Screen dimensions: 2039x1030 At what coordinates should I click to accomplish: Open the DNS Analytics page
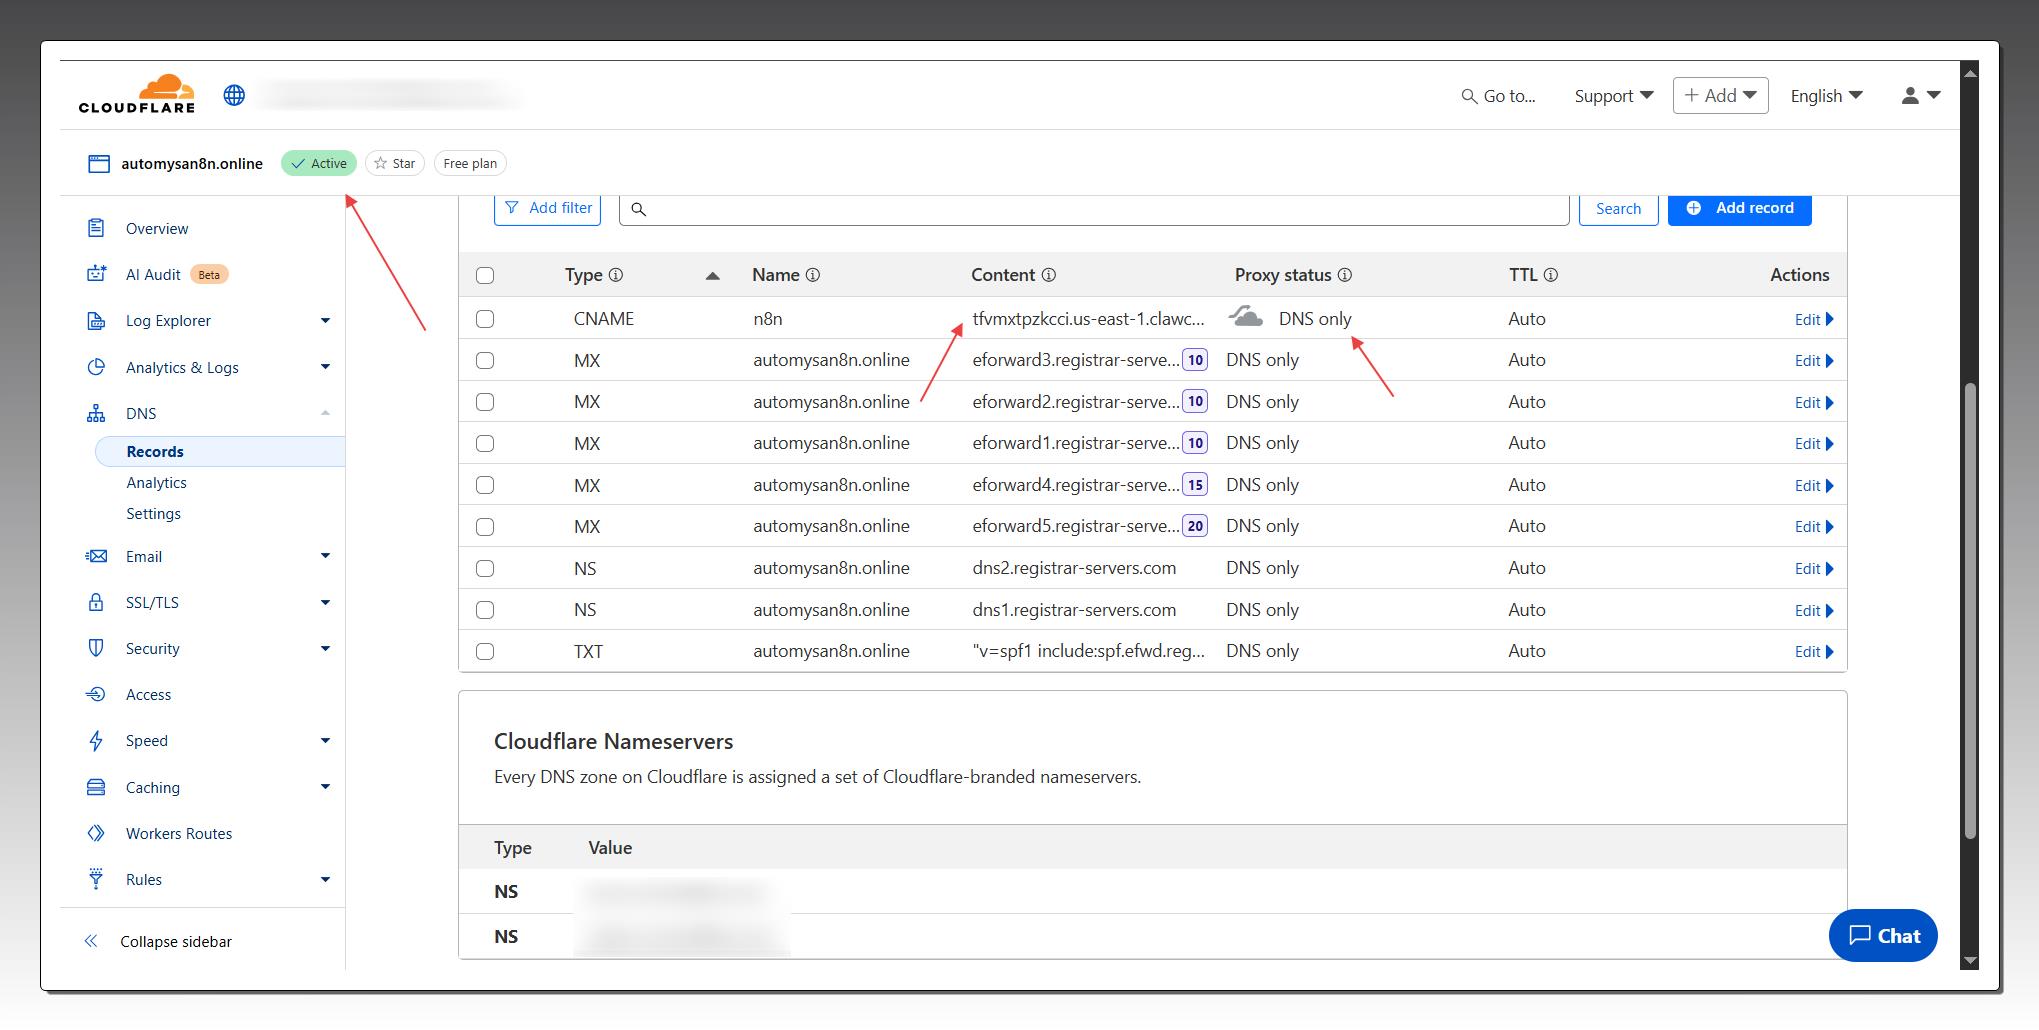point(156,482)
